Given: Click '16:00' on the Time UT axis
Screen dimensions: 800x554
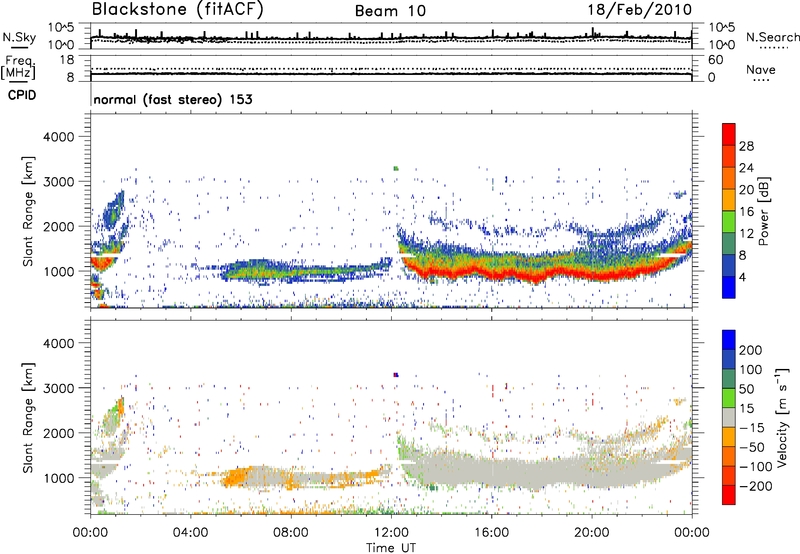Looking at the screenshot, I should pyautogui.click(x=491, y=533).
